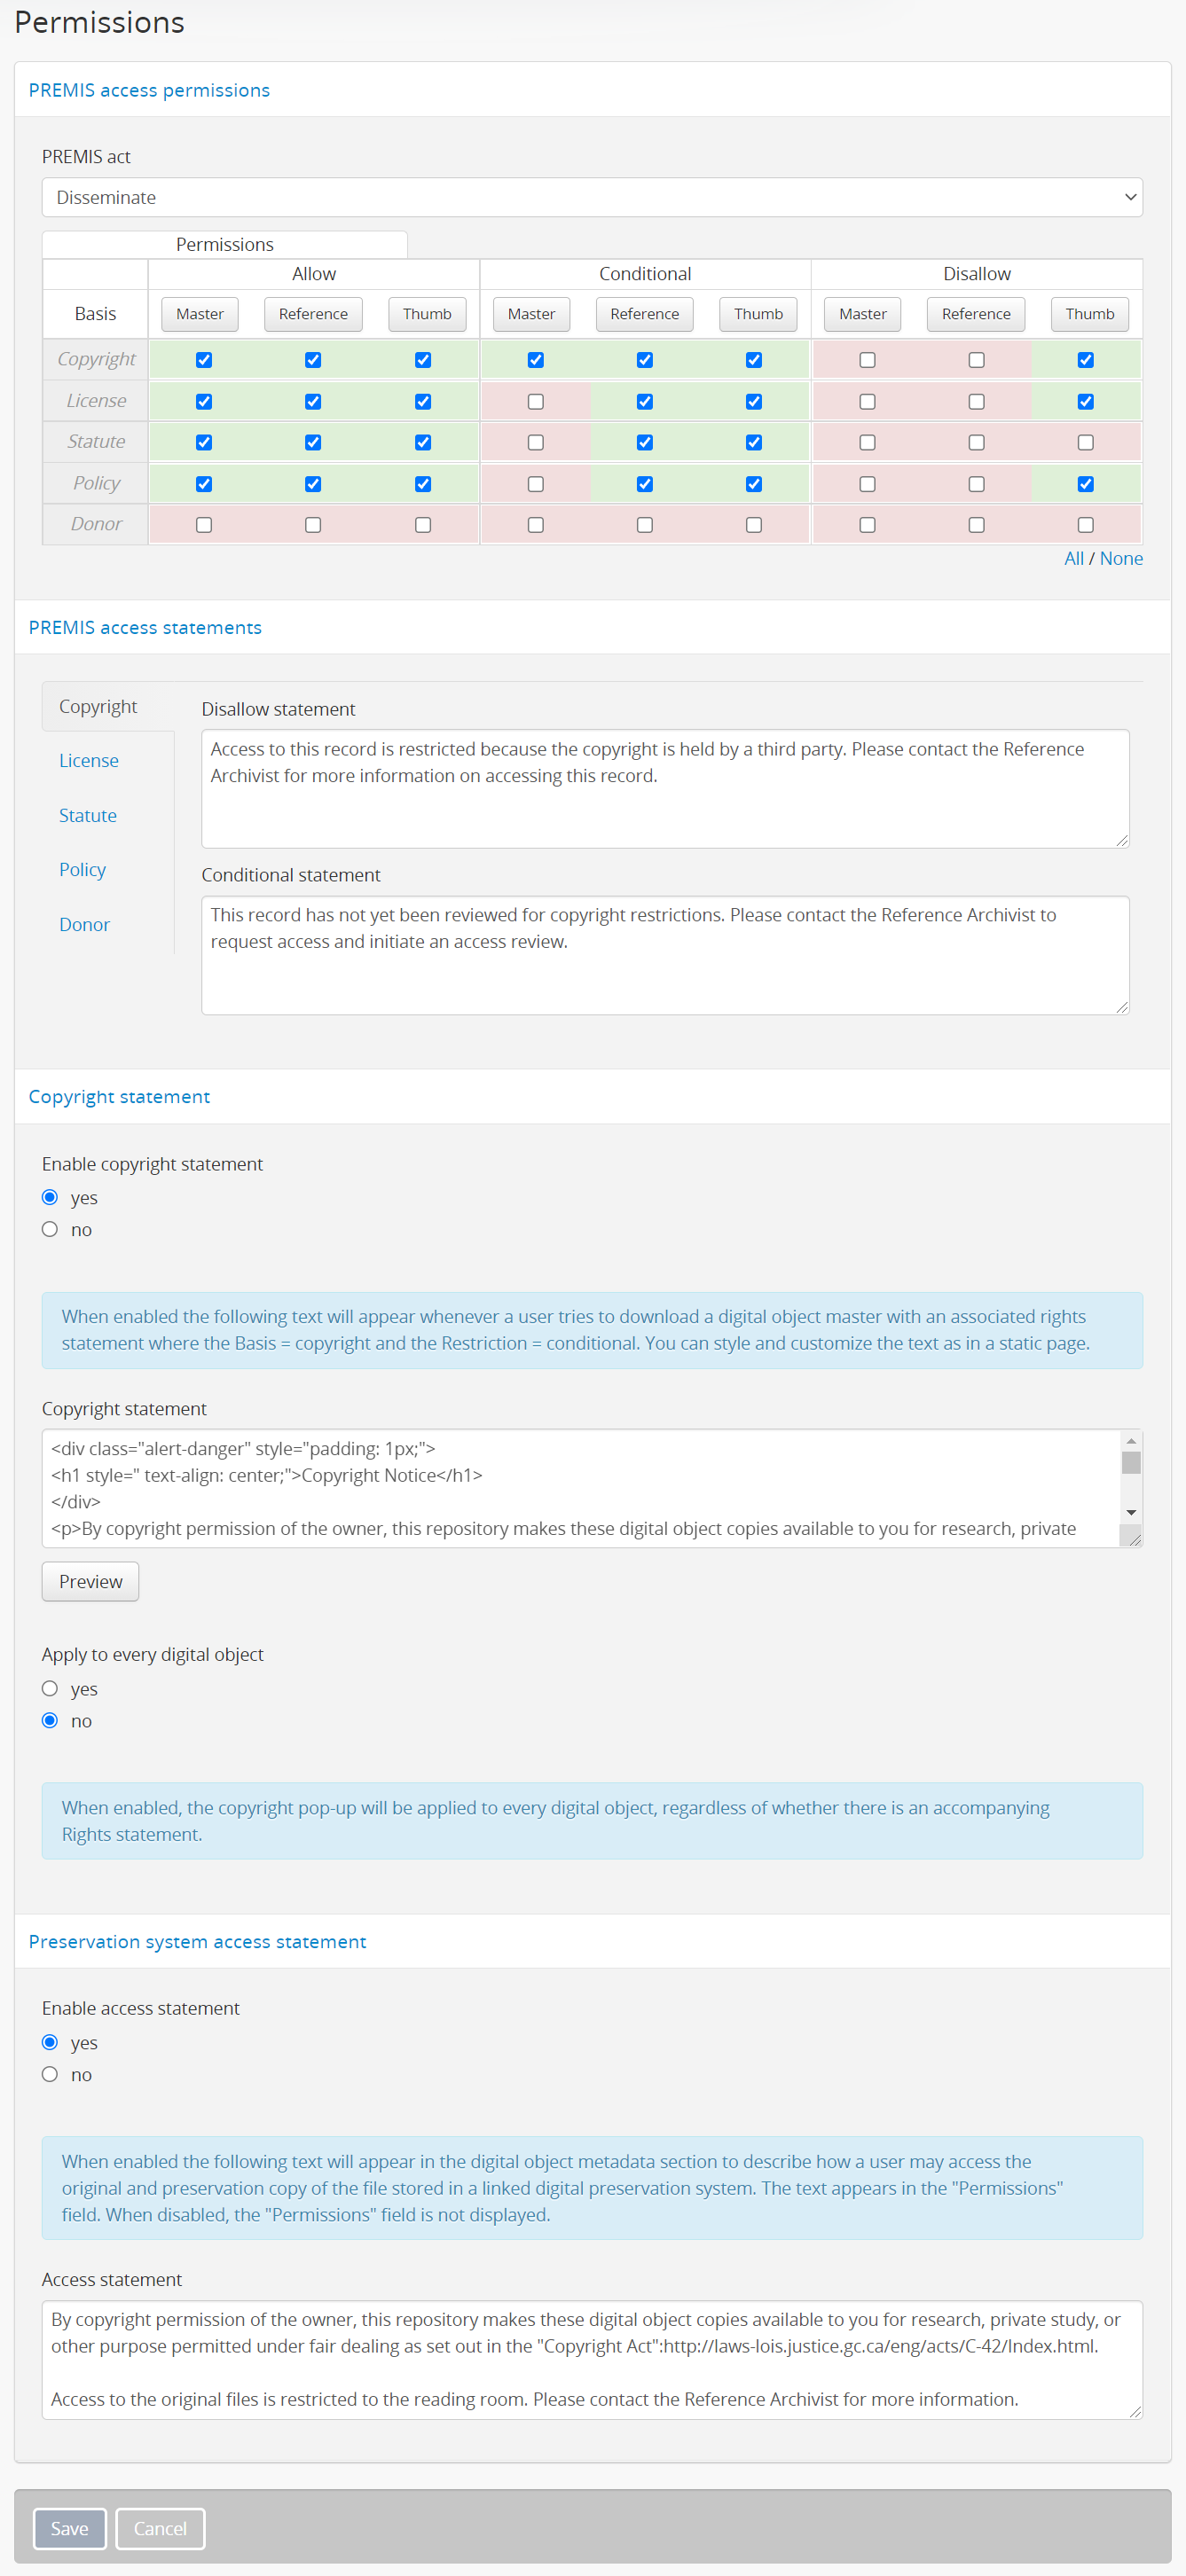Viewport: 1186px width, 2576px height.
Task: Set Apply to every digital object to yes
Action: (x=50, y=1689)
